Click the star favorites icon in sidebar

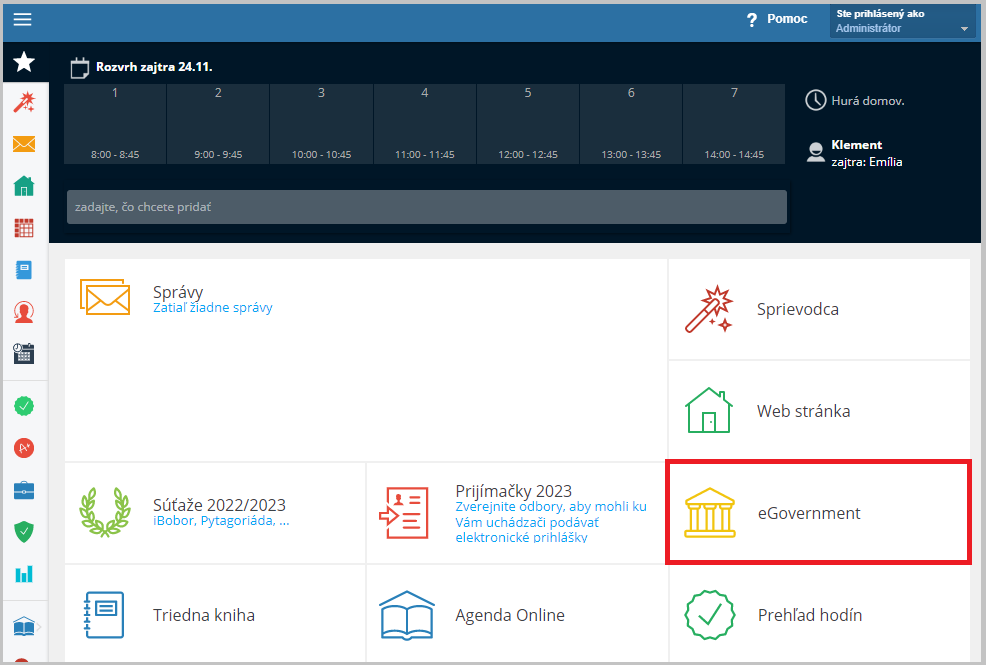24,63
